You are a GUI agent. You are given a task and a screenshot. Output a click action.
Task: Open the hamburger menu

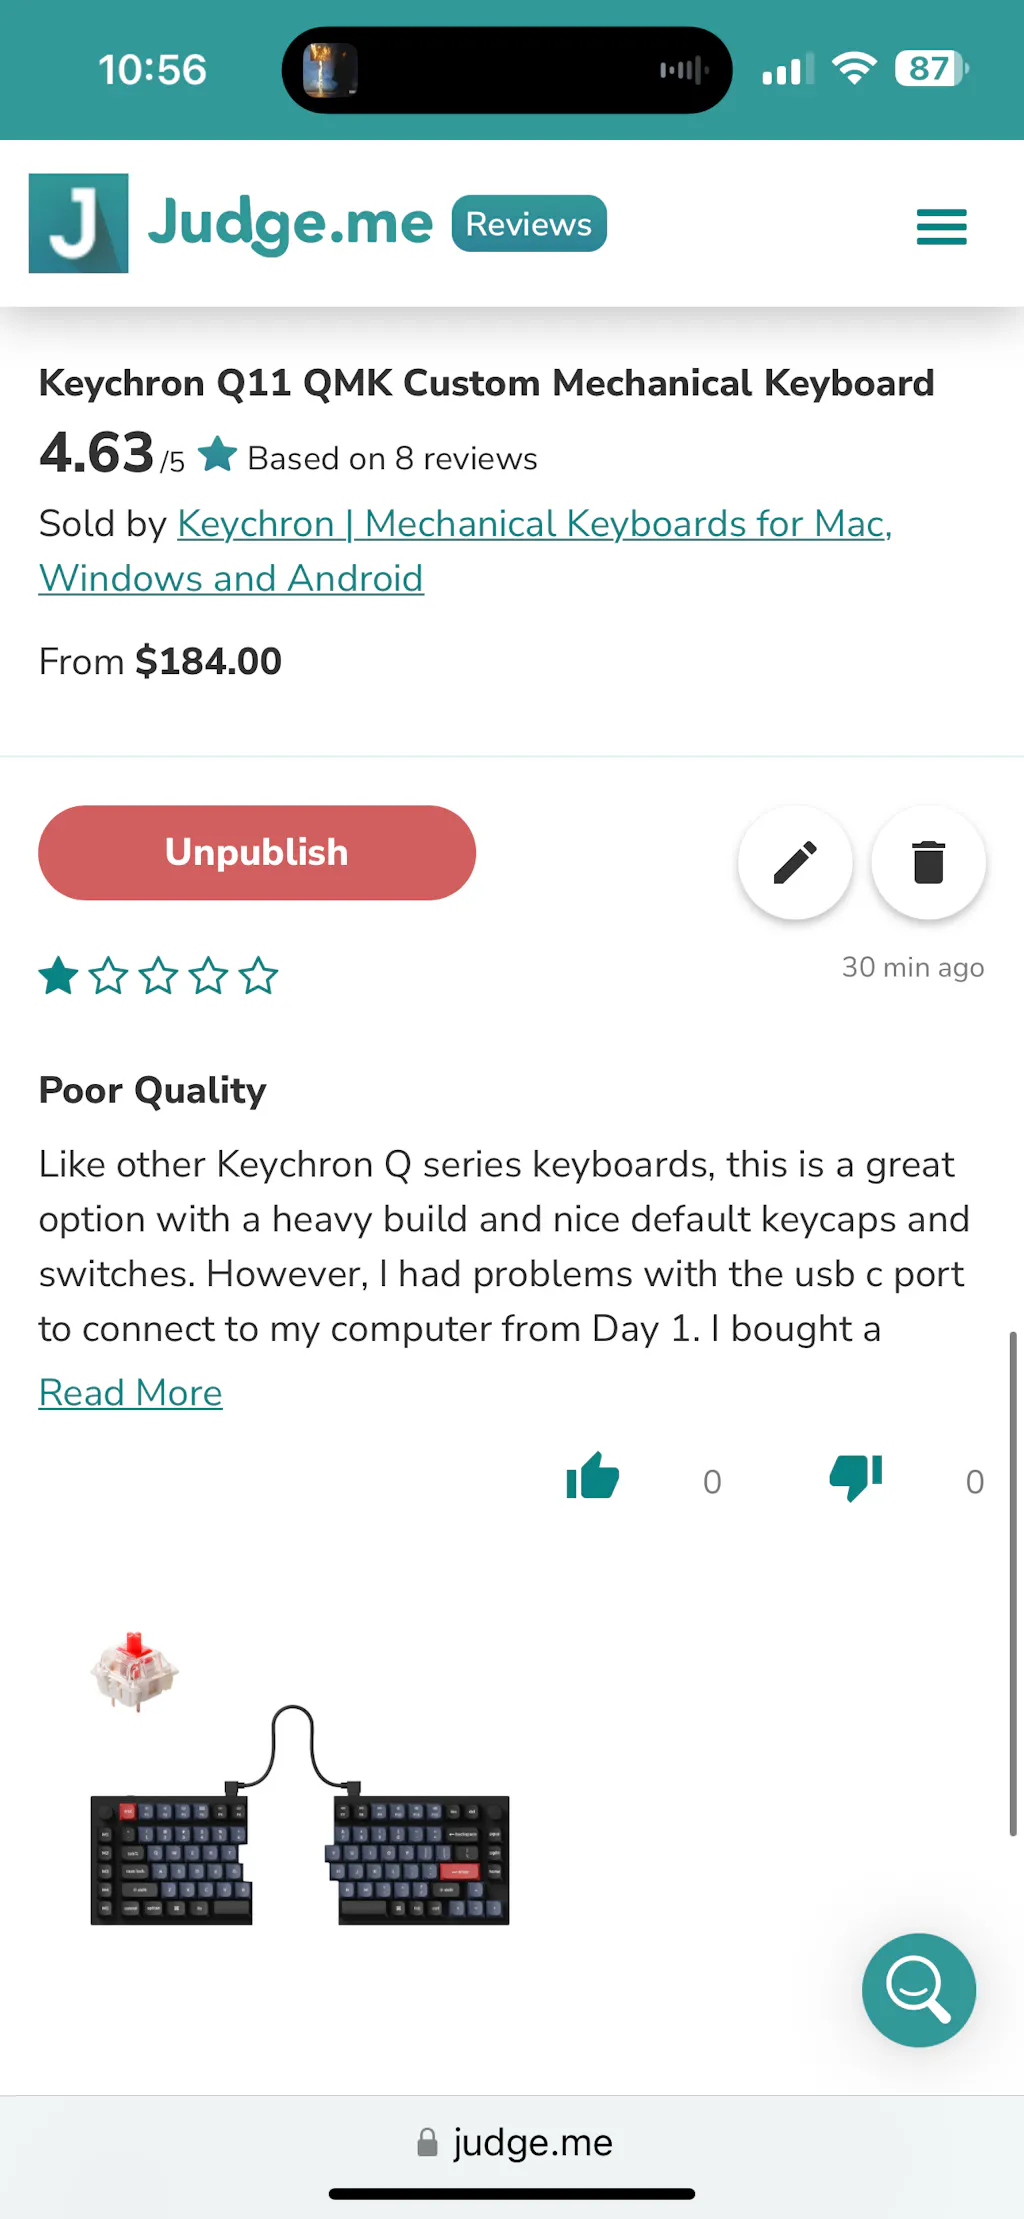coord(941,226)
